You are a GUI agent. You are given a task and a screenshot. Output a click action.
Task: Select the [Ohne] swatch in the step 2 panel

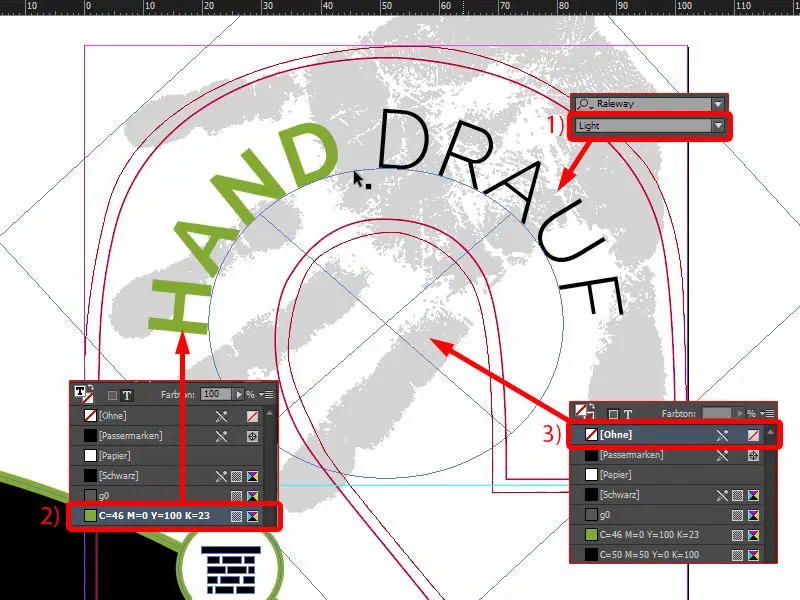[166, 416]
